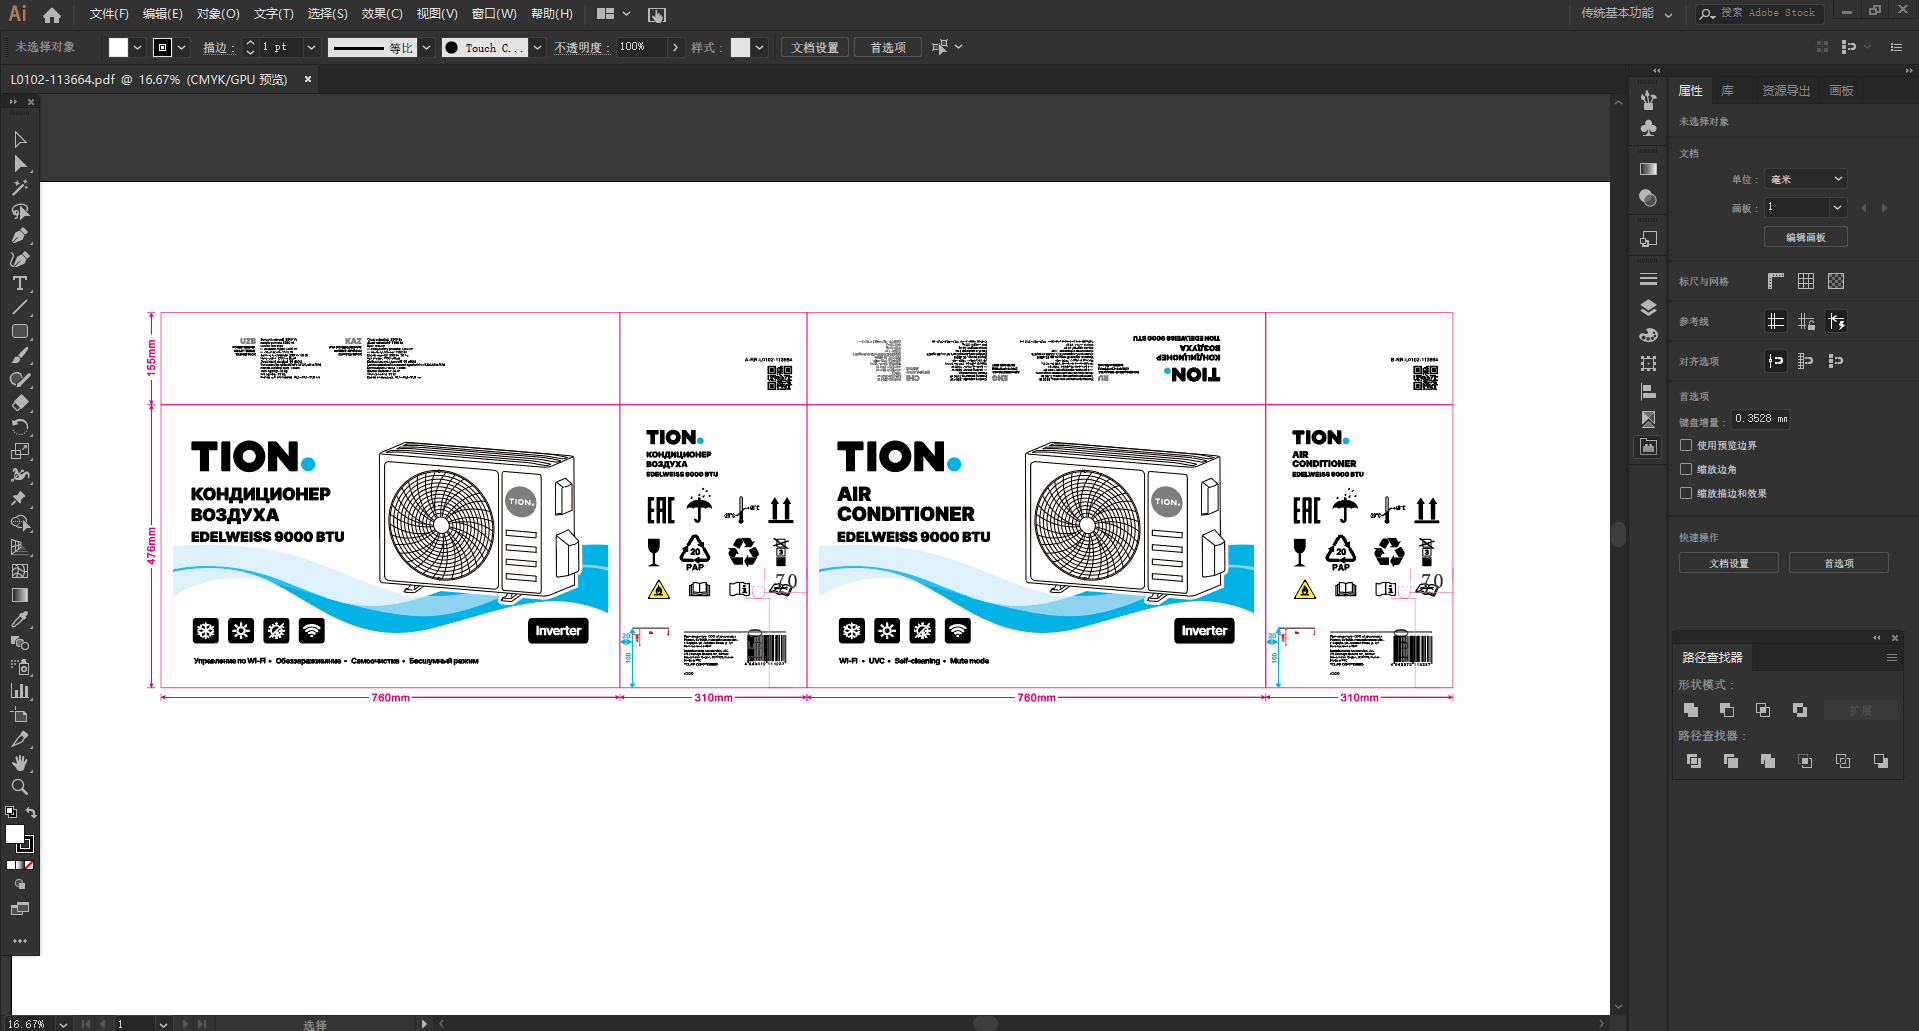The height and width of the screenshot is (1031, 1919).
Task: Open the 对象(O) menu
Action: pos(218,14)
